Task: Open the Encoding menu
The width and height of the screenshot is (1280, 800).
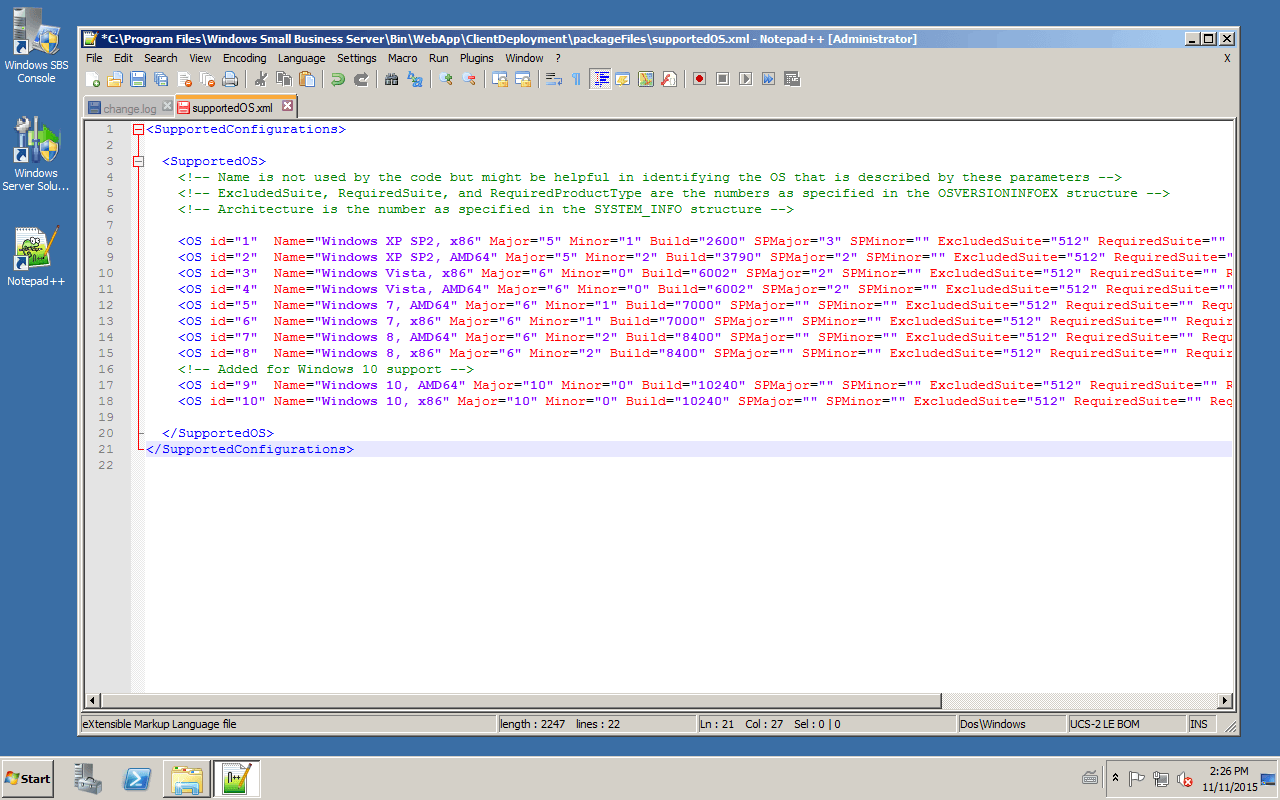Action: [244, 58]
